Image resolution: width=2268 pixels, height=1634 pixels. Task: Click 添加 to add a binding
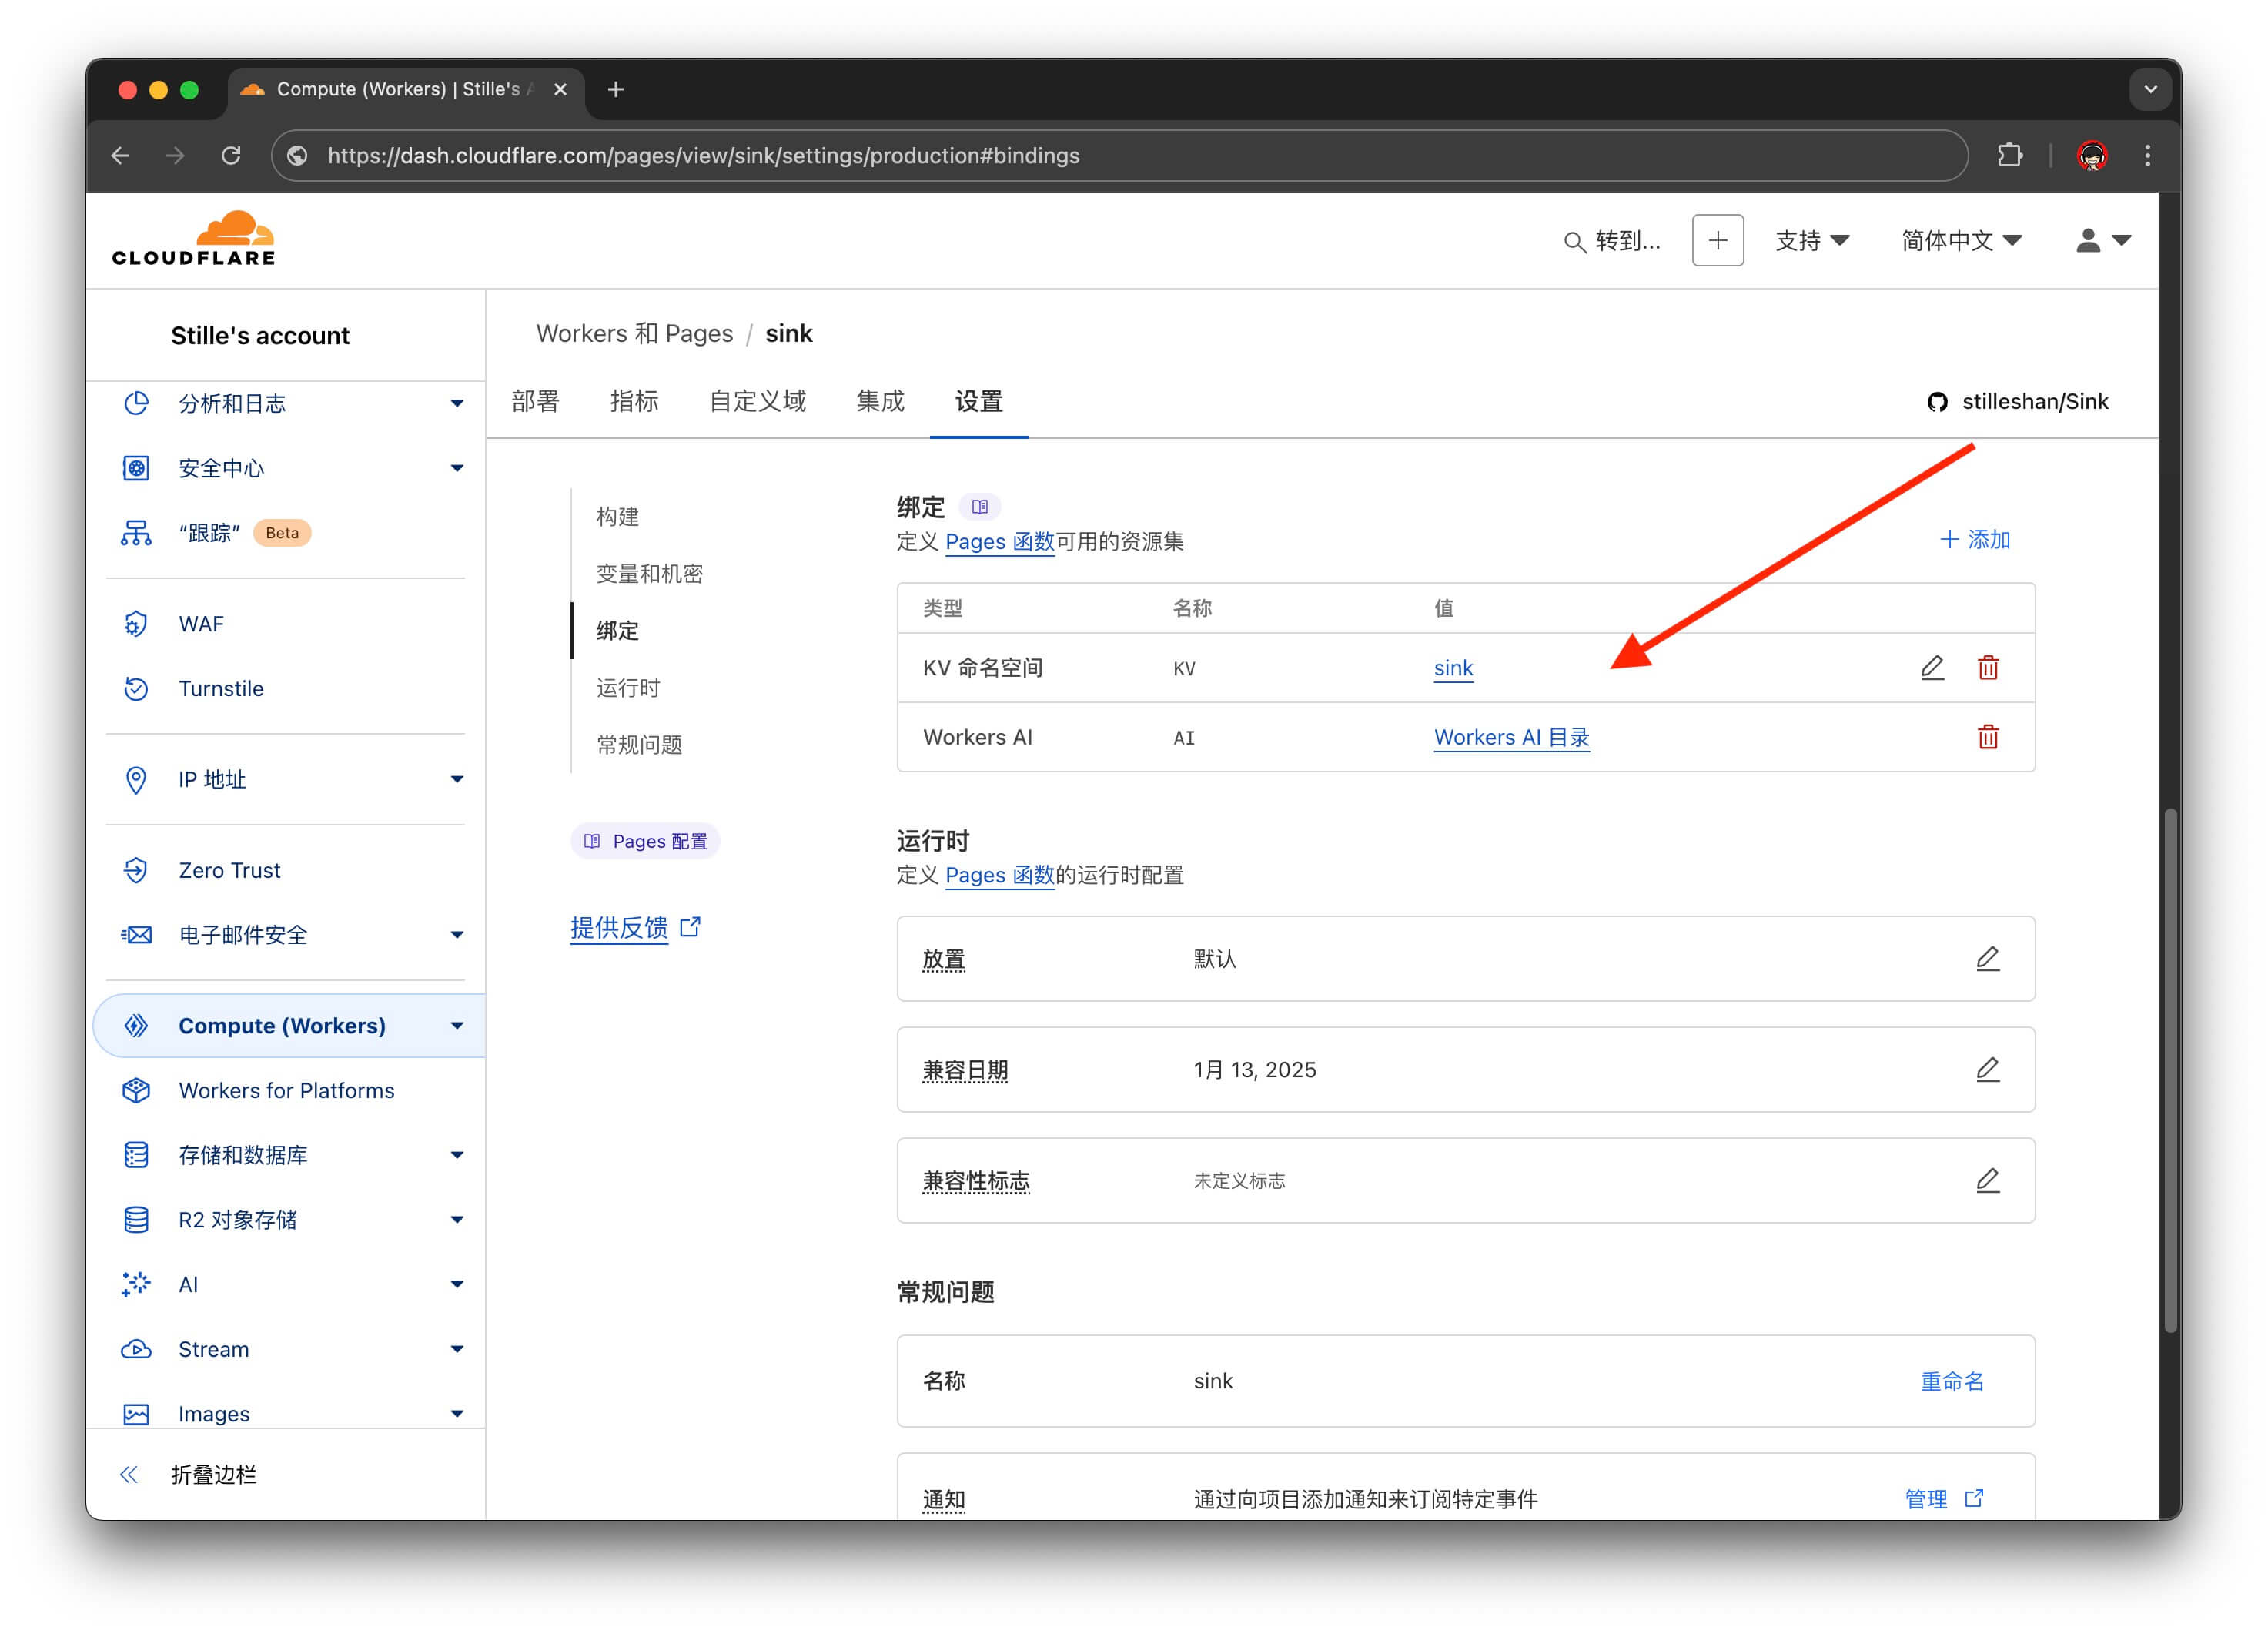click(x=1974, y=540)
